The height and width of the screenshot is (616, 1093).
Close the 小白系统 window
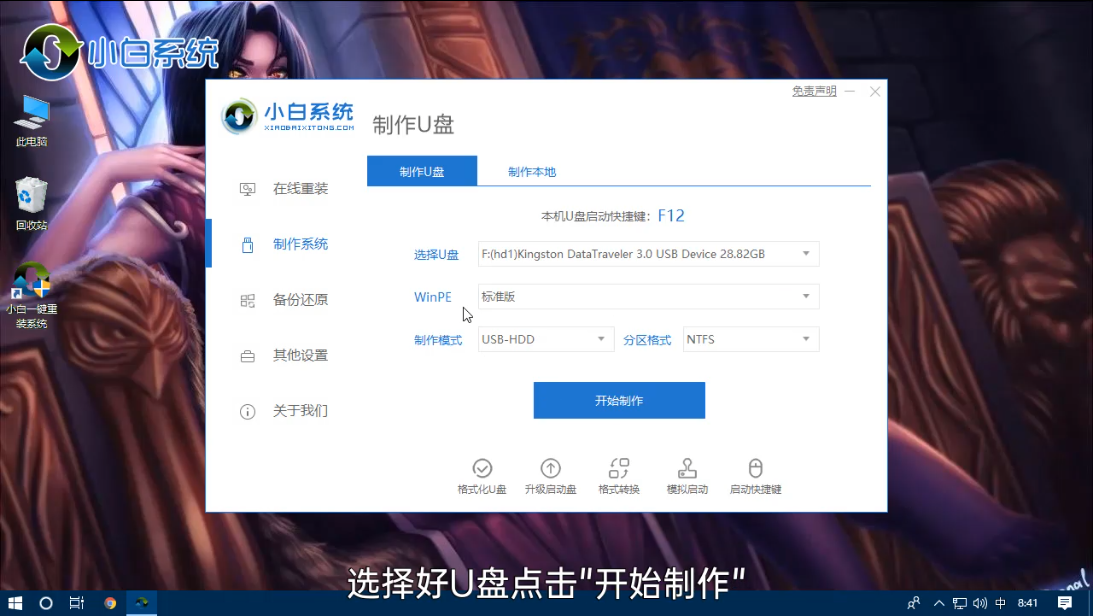pos(875,91)
